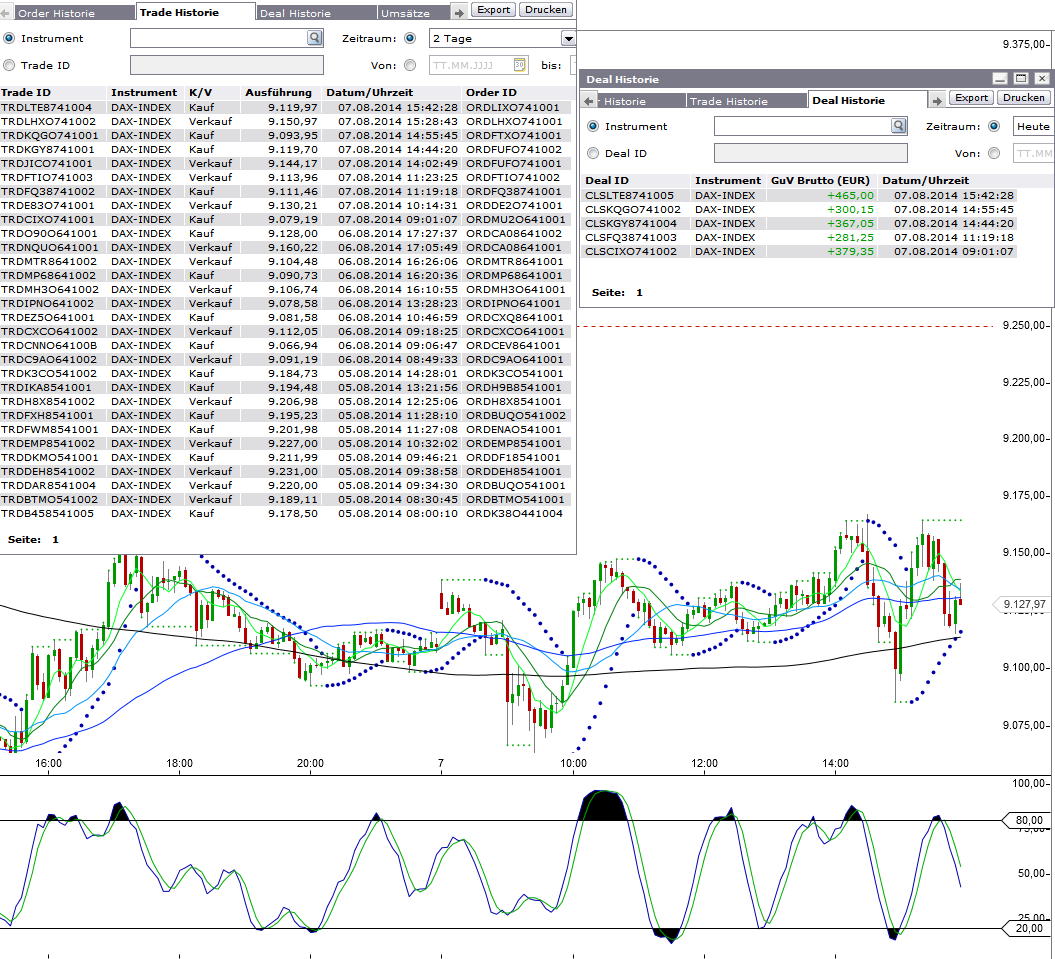Select trade row TRDNQUO641001
The height and width of the screenshot is (959, 1055).
point(285,247)
